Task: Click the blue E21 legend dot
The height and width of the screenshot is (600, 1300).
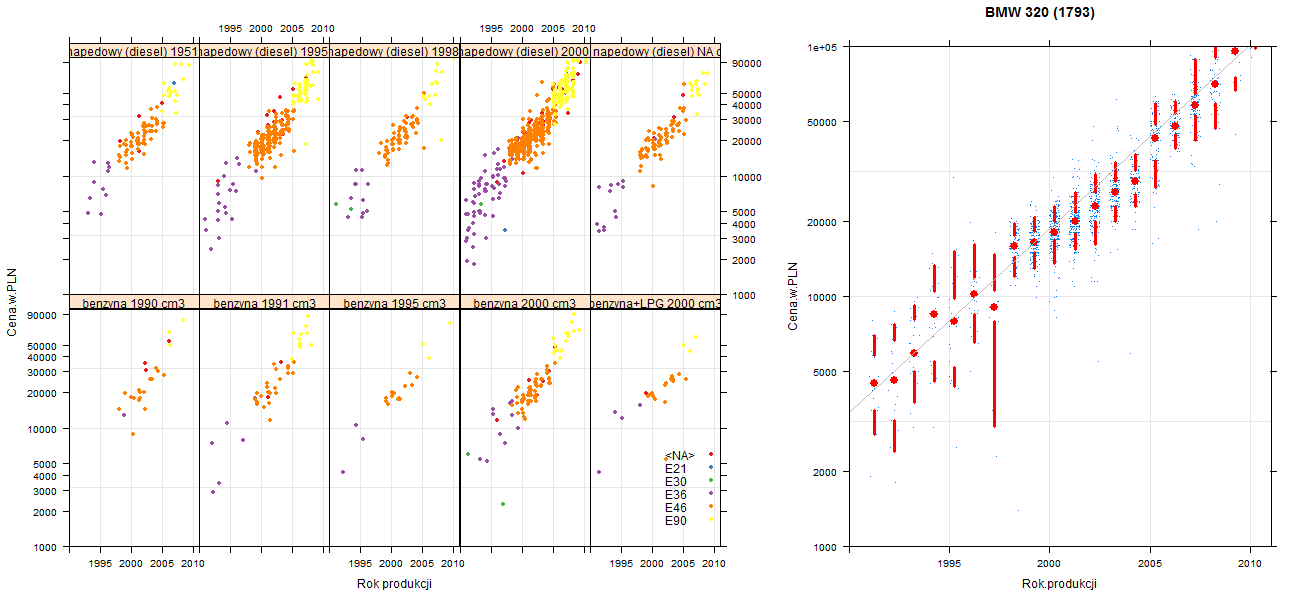Action: point(710,468)
